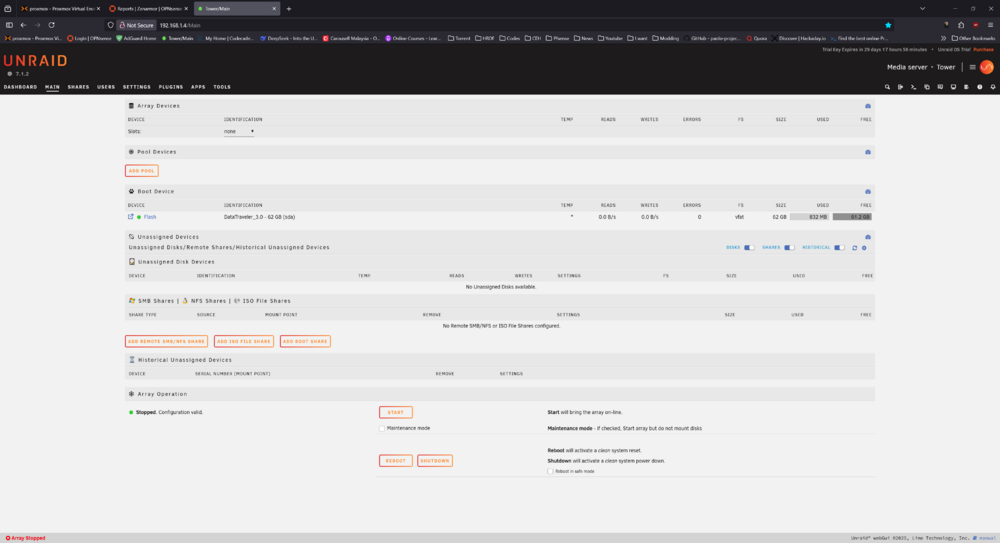Viewport: 1000px width, 543px height.
Task: Click Boot Device dashboard gauge icon
Action: click(x=868, y=191)
